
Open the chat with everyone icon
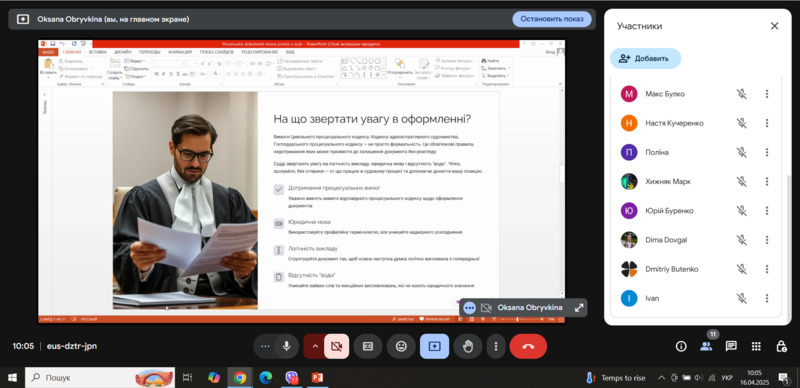point(731,346)
